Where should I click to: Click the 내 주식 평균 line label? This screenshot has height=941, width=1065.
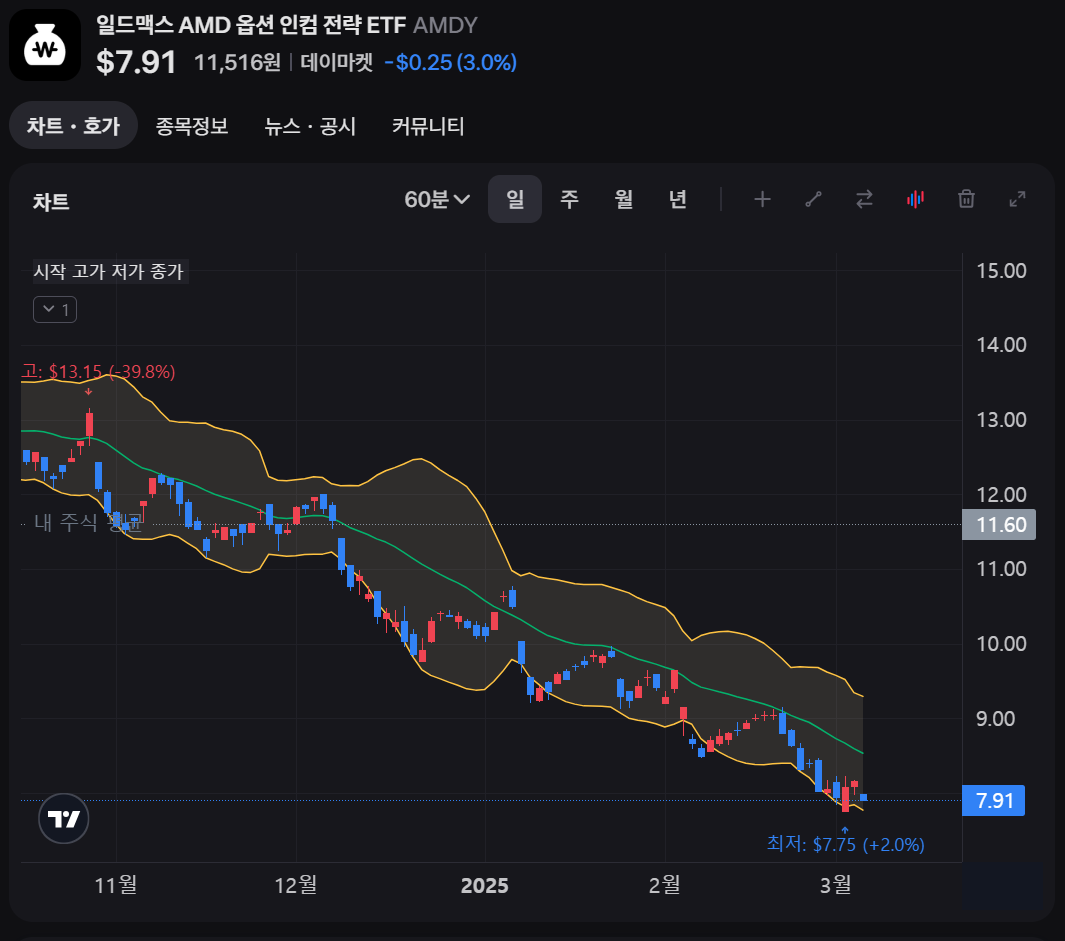88,522
